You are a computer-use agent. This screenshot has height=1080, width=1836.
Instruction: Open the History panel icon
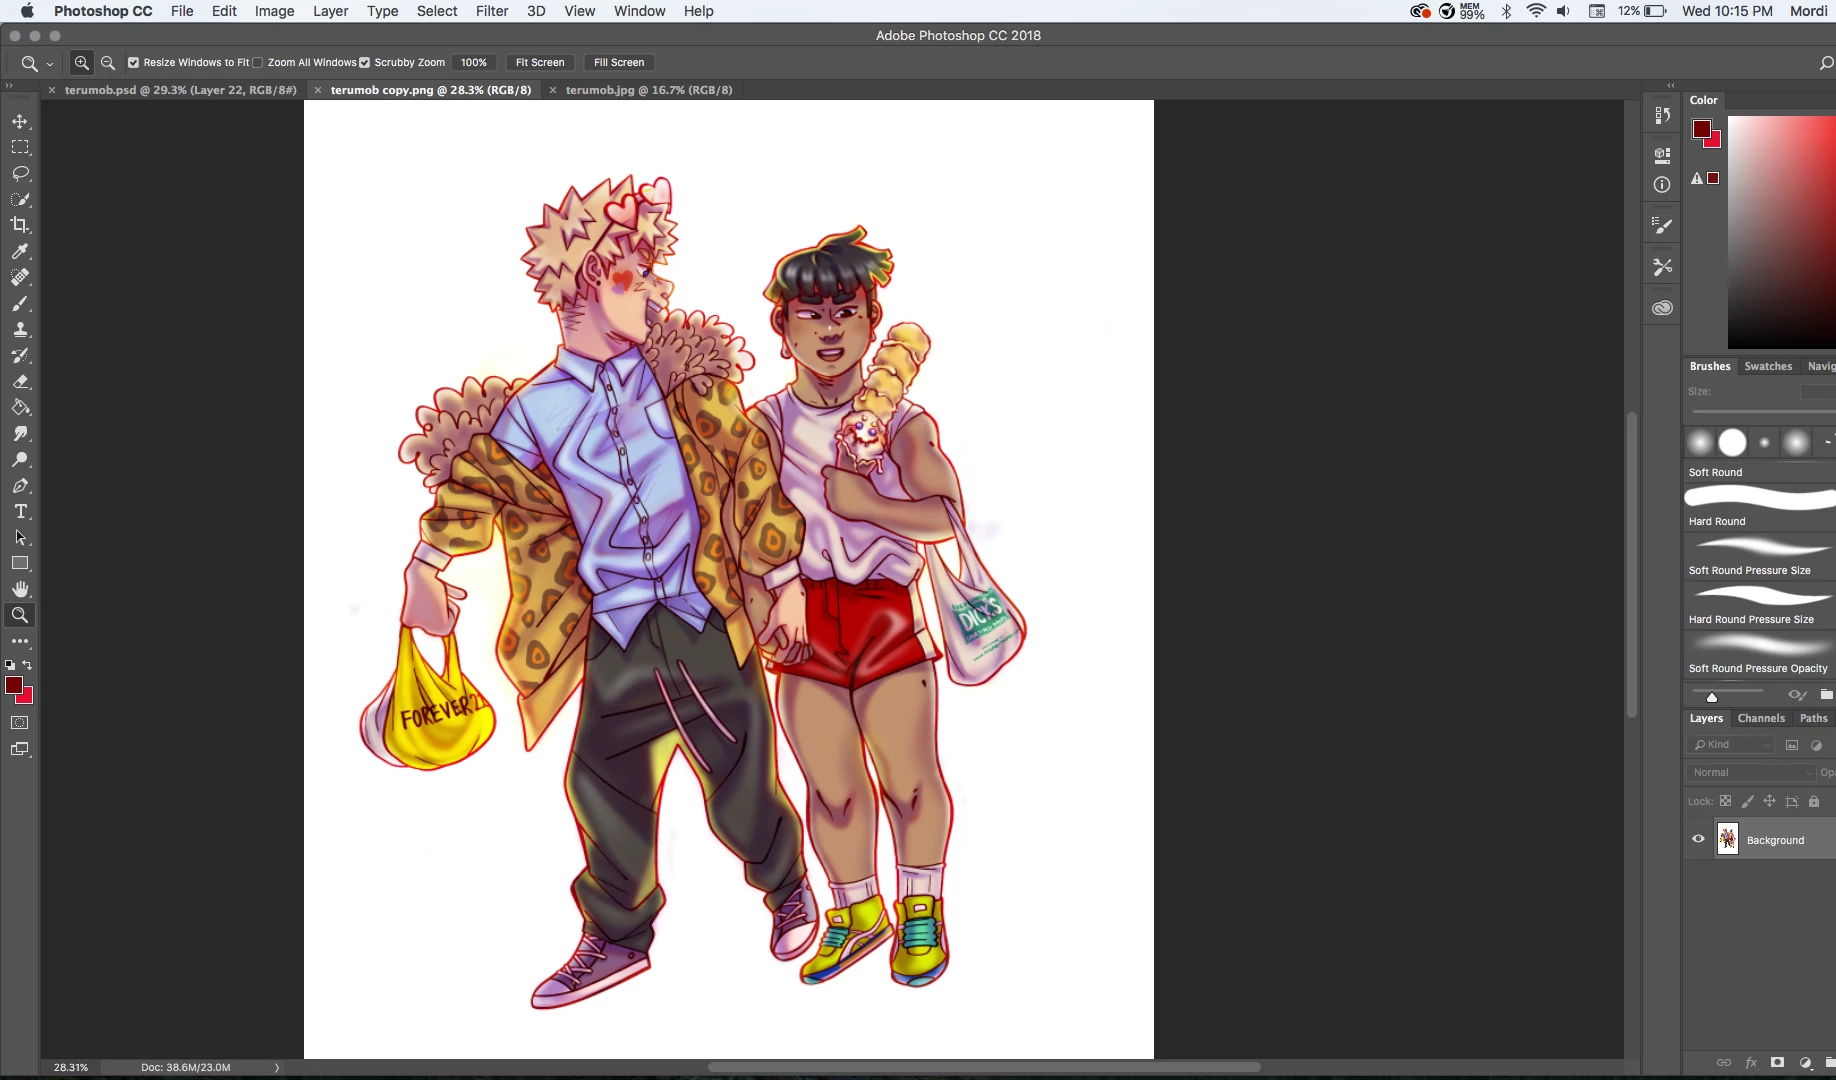pos(1662,115)
